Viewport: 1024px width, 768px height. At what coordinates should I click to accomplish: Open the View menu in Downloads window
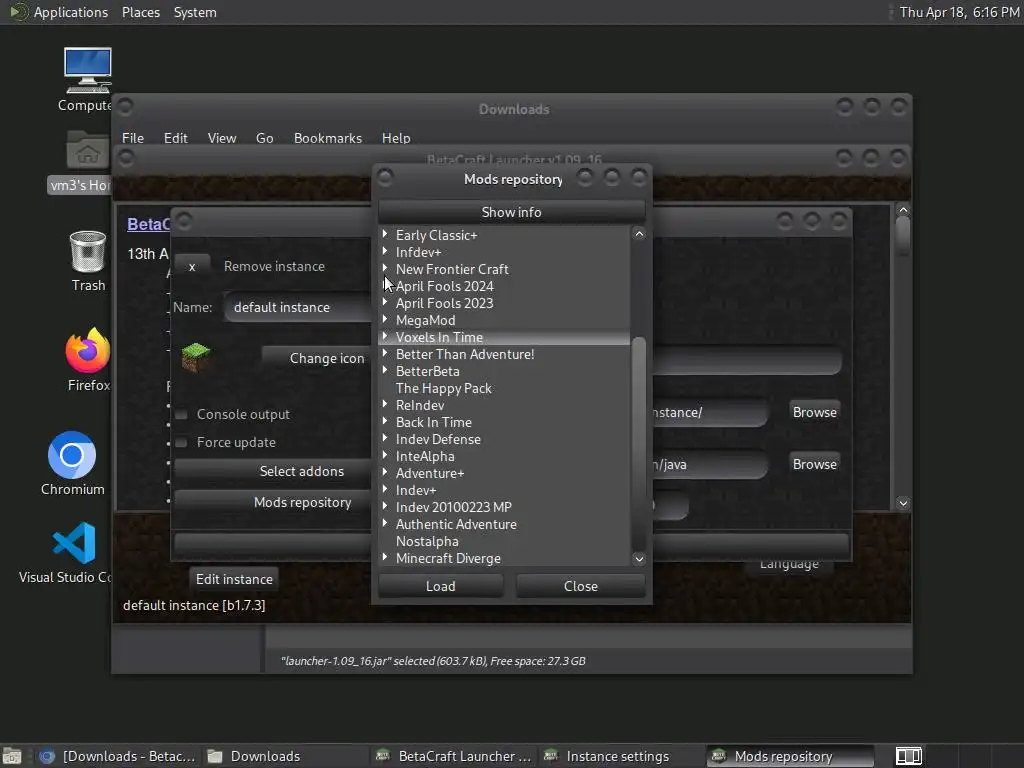(221, 138)
